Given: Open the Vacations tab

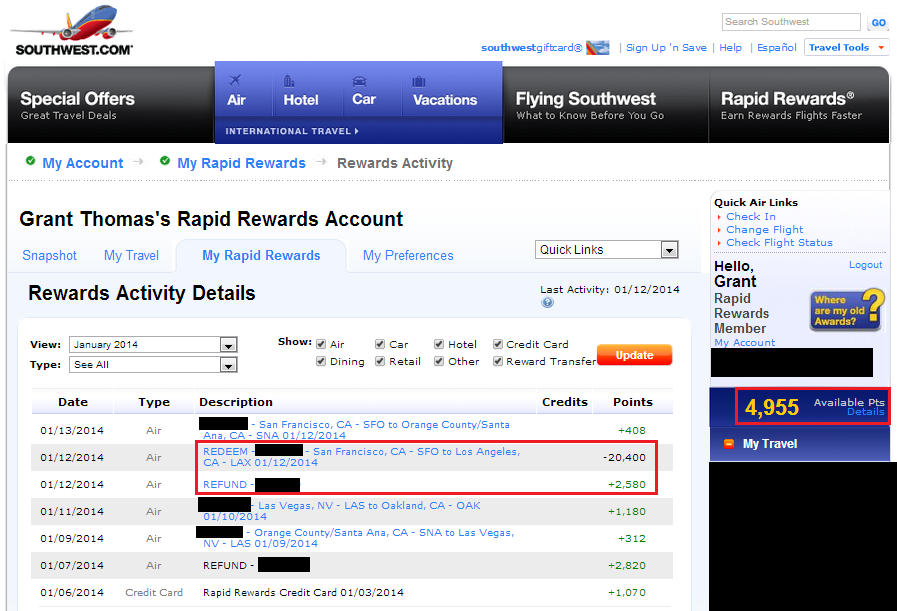Looking at the screenshot, I should point(445,92).
